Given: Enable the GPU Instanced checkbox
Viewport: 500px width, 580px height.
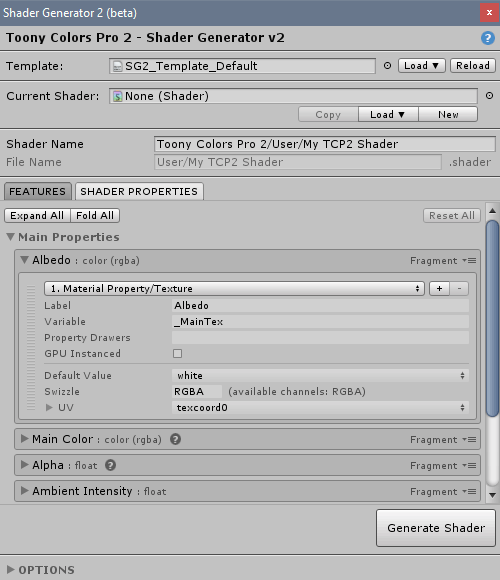Looking at the screenshot, I should pyautogui.click(x=178, y=354).
